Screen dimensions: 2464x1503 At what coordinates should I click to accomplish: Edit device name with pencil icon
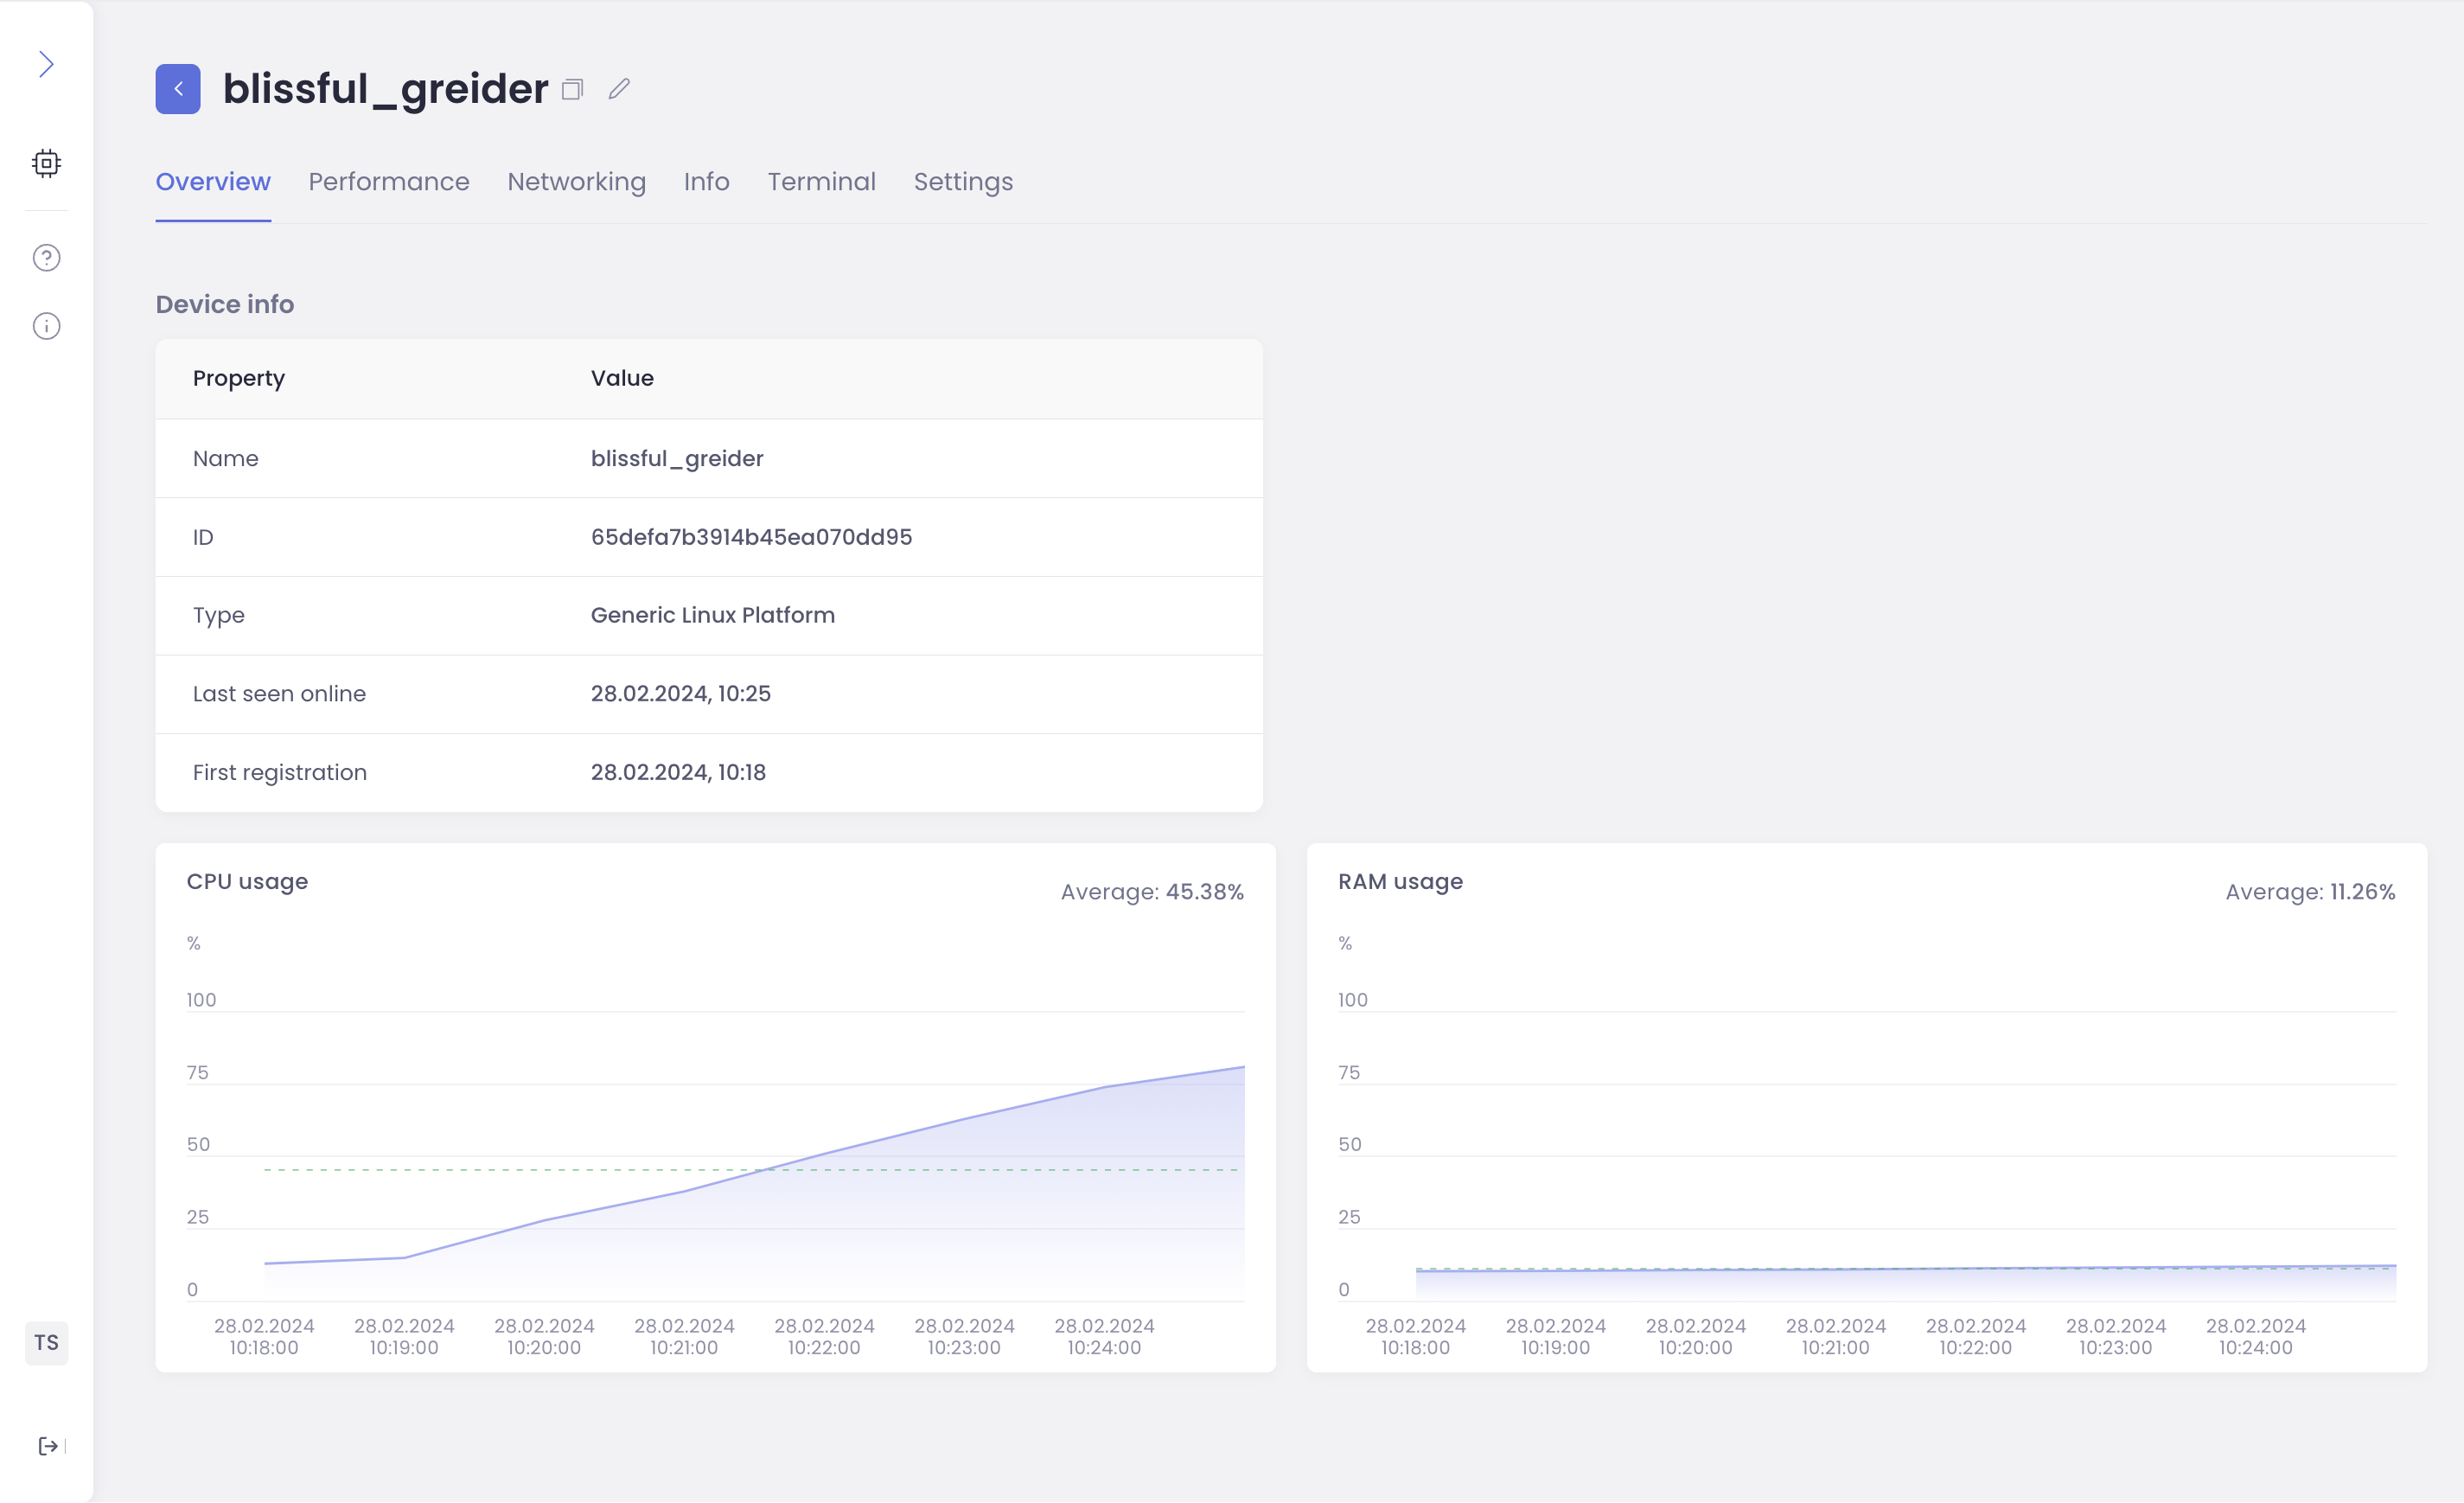(x=619, y=89)
